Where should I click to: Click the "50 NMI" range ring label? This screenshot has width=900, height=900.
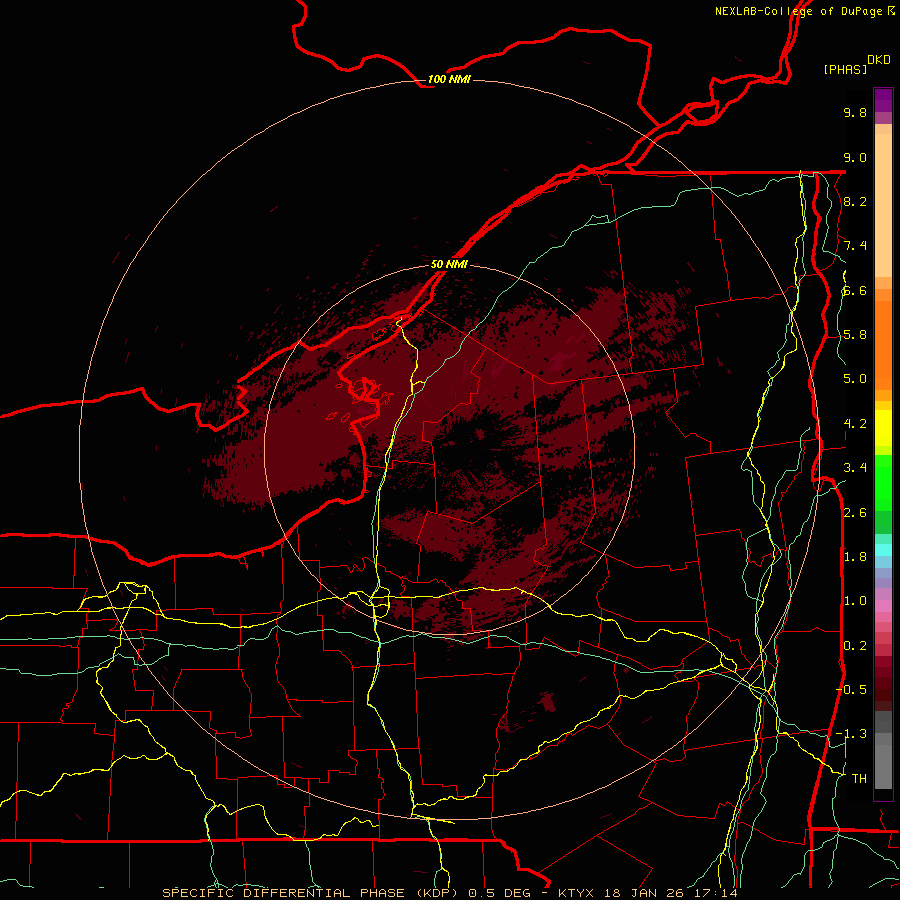449,264
